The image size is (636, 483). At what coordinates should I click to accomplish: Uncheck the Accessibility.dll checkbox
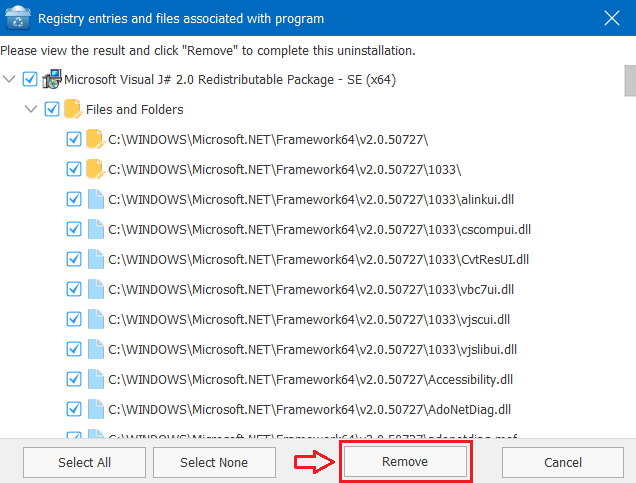[x=74, y=379]
